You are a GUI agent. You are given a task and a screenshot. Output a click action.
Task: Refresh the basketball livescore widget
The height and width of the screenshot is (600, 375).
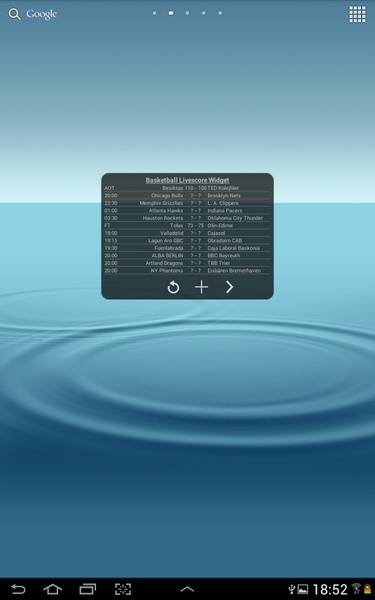pos(173,287)
